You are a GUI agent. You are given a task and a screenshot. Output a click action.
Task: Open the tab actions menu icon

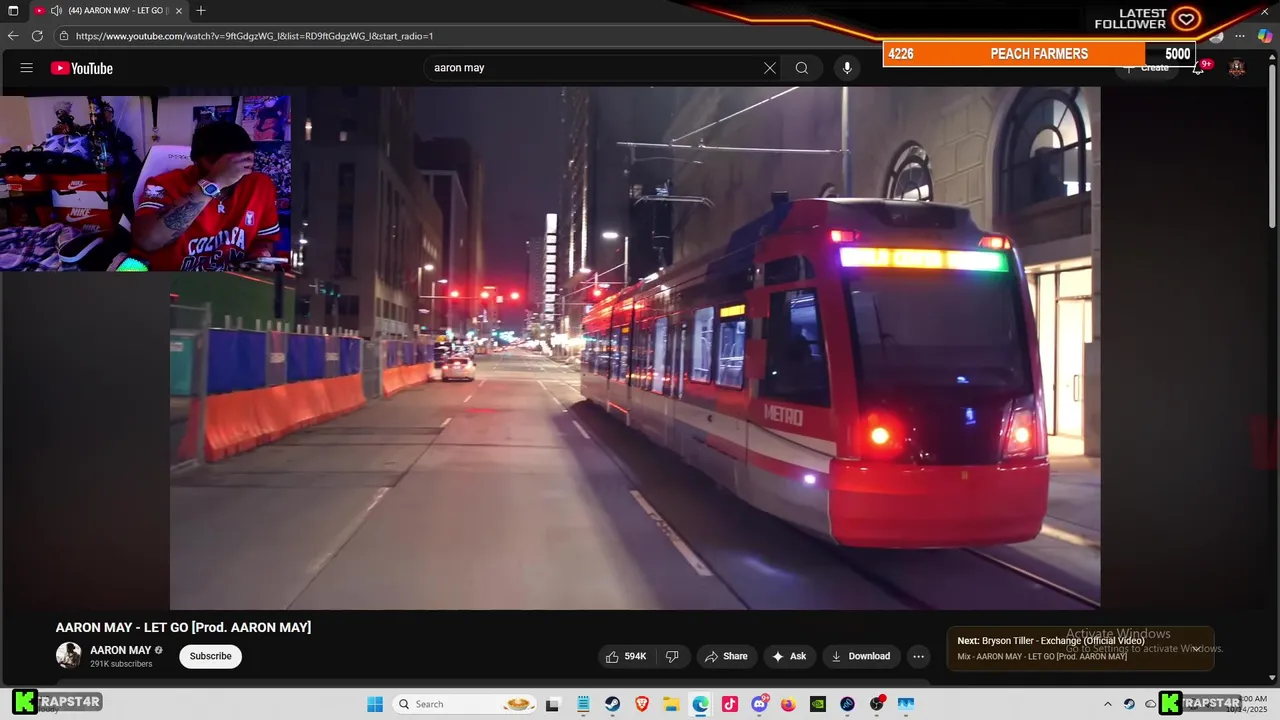(13, 11)
